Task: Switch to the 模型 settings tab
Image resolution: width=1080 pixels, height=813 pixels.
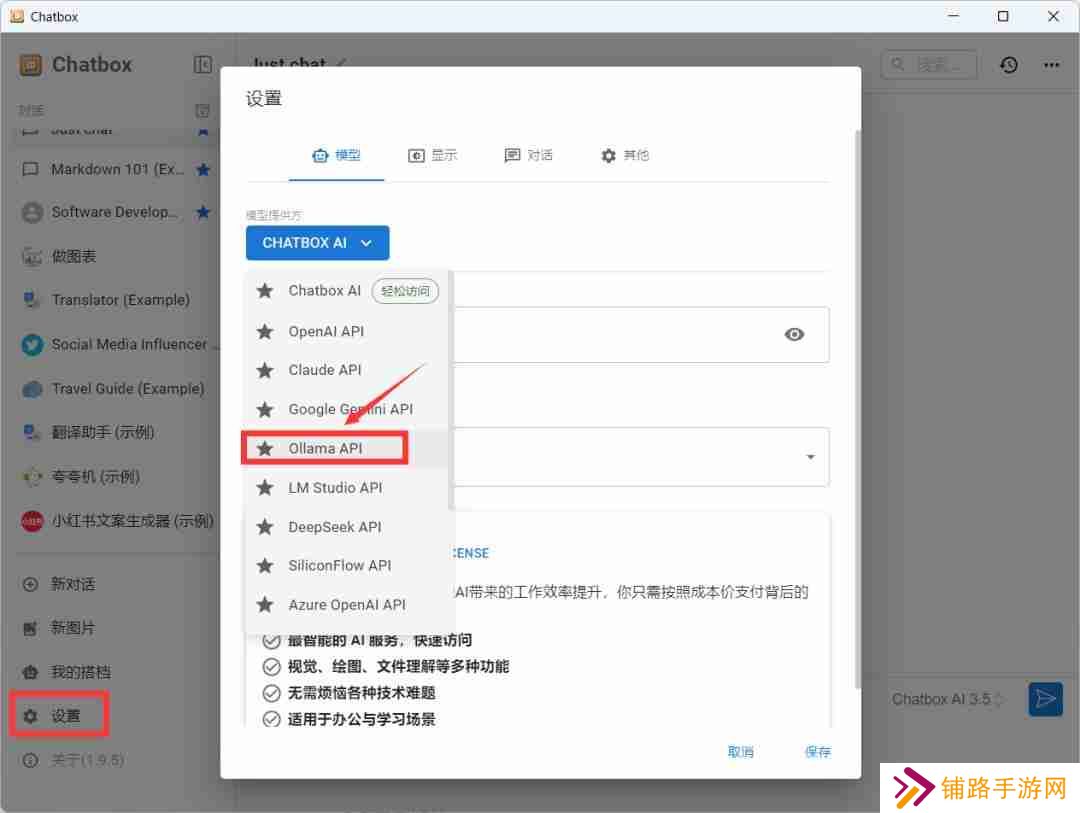Action: coord(336,156)
